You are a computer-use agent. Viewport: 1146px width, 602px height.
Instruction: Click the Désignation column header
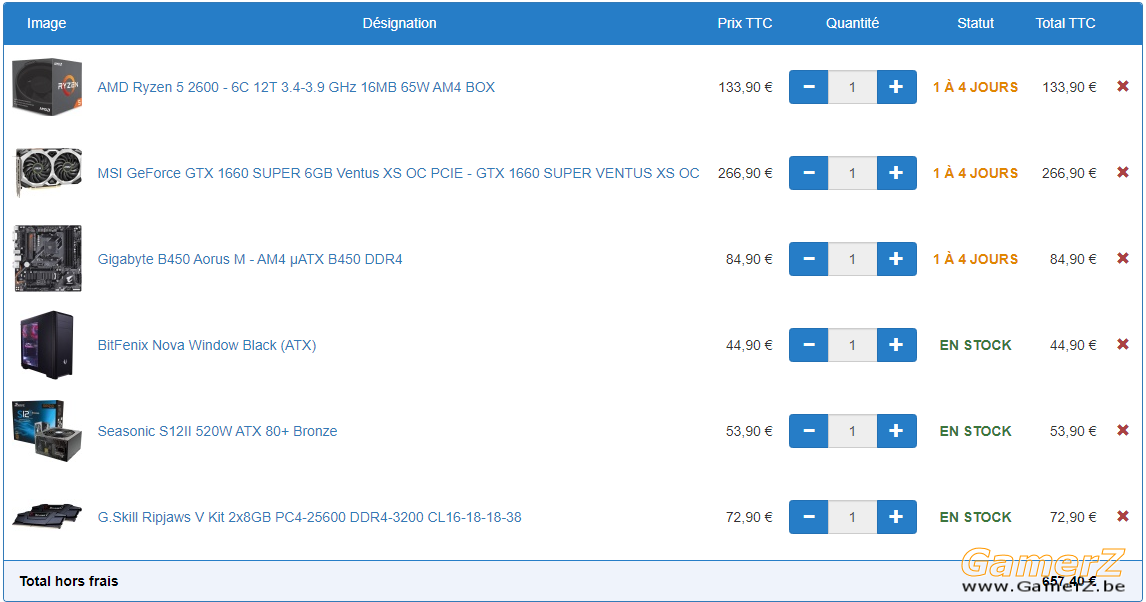(x=399, y=23)
